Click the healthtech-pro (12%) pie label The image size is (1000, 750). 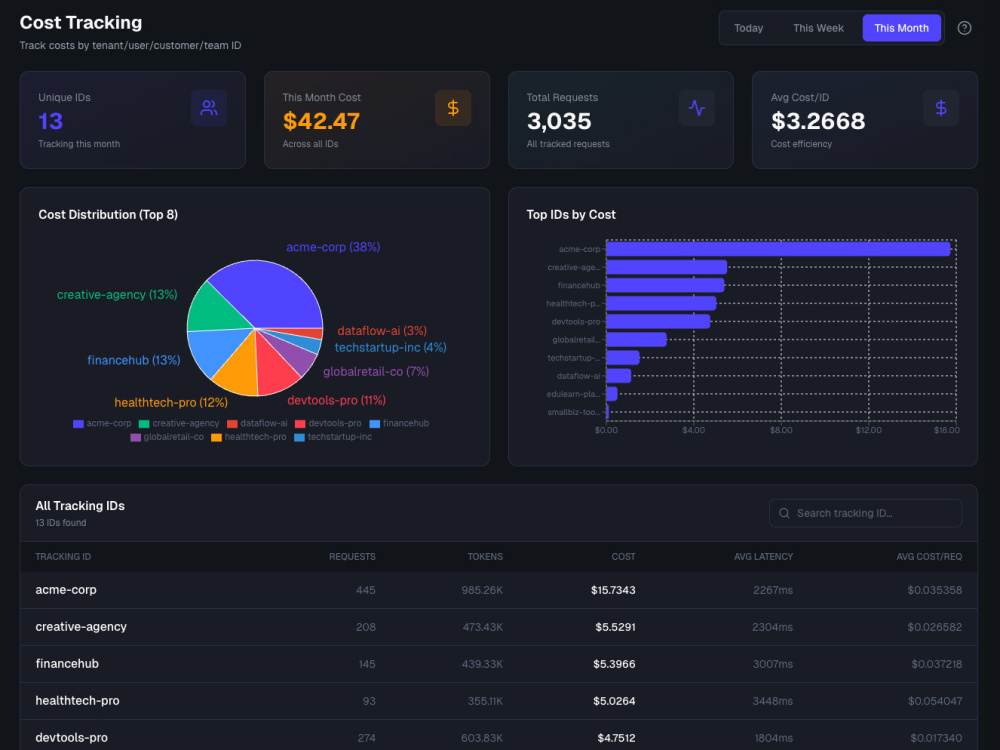(x=171, y=402)
